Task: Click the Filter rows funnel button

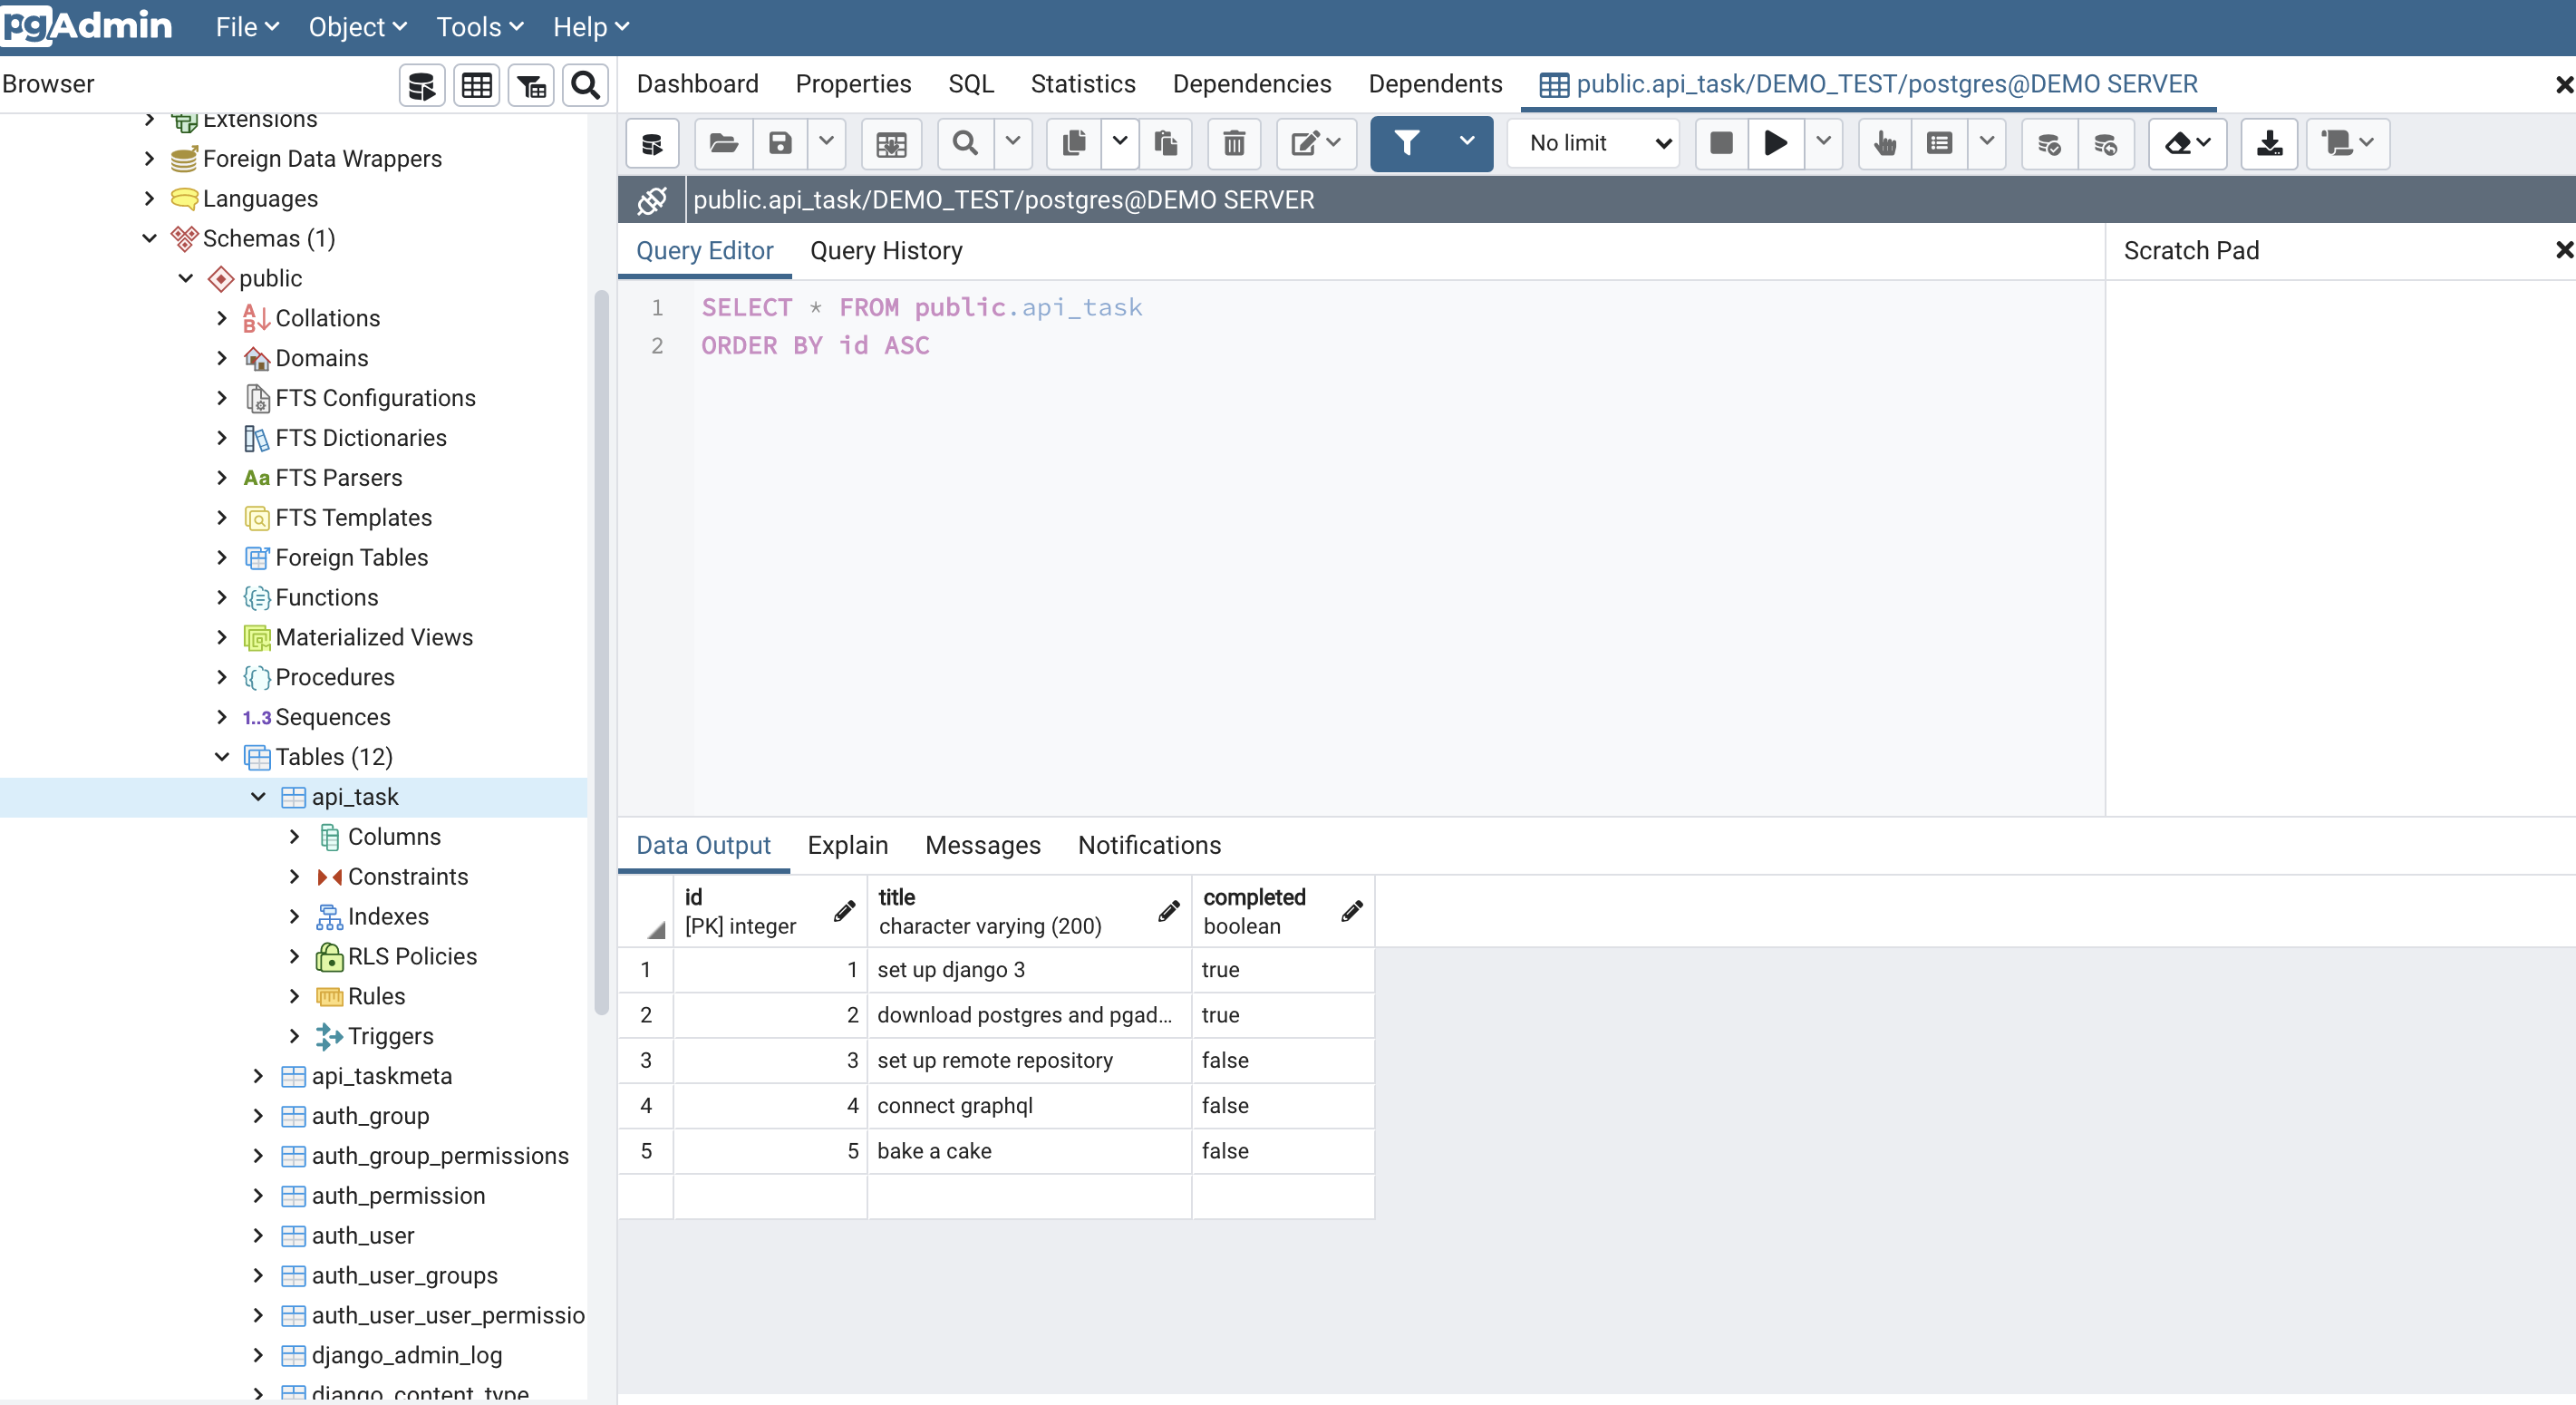Action: [x=1407, y=143]
